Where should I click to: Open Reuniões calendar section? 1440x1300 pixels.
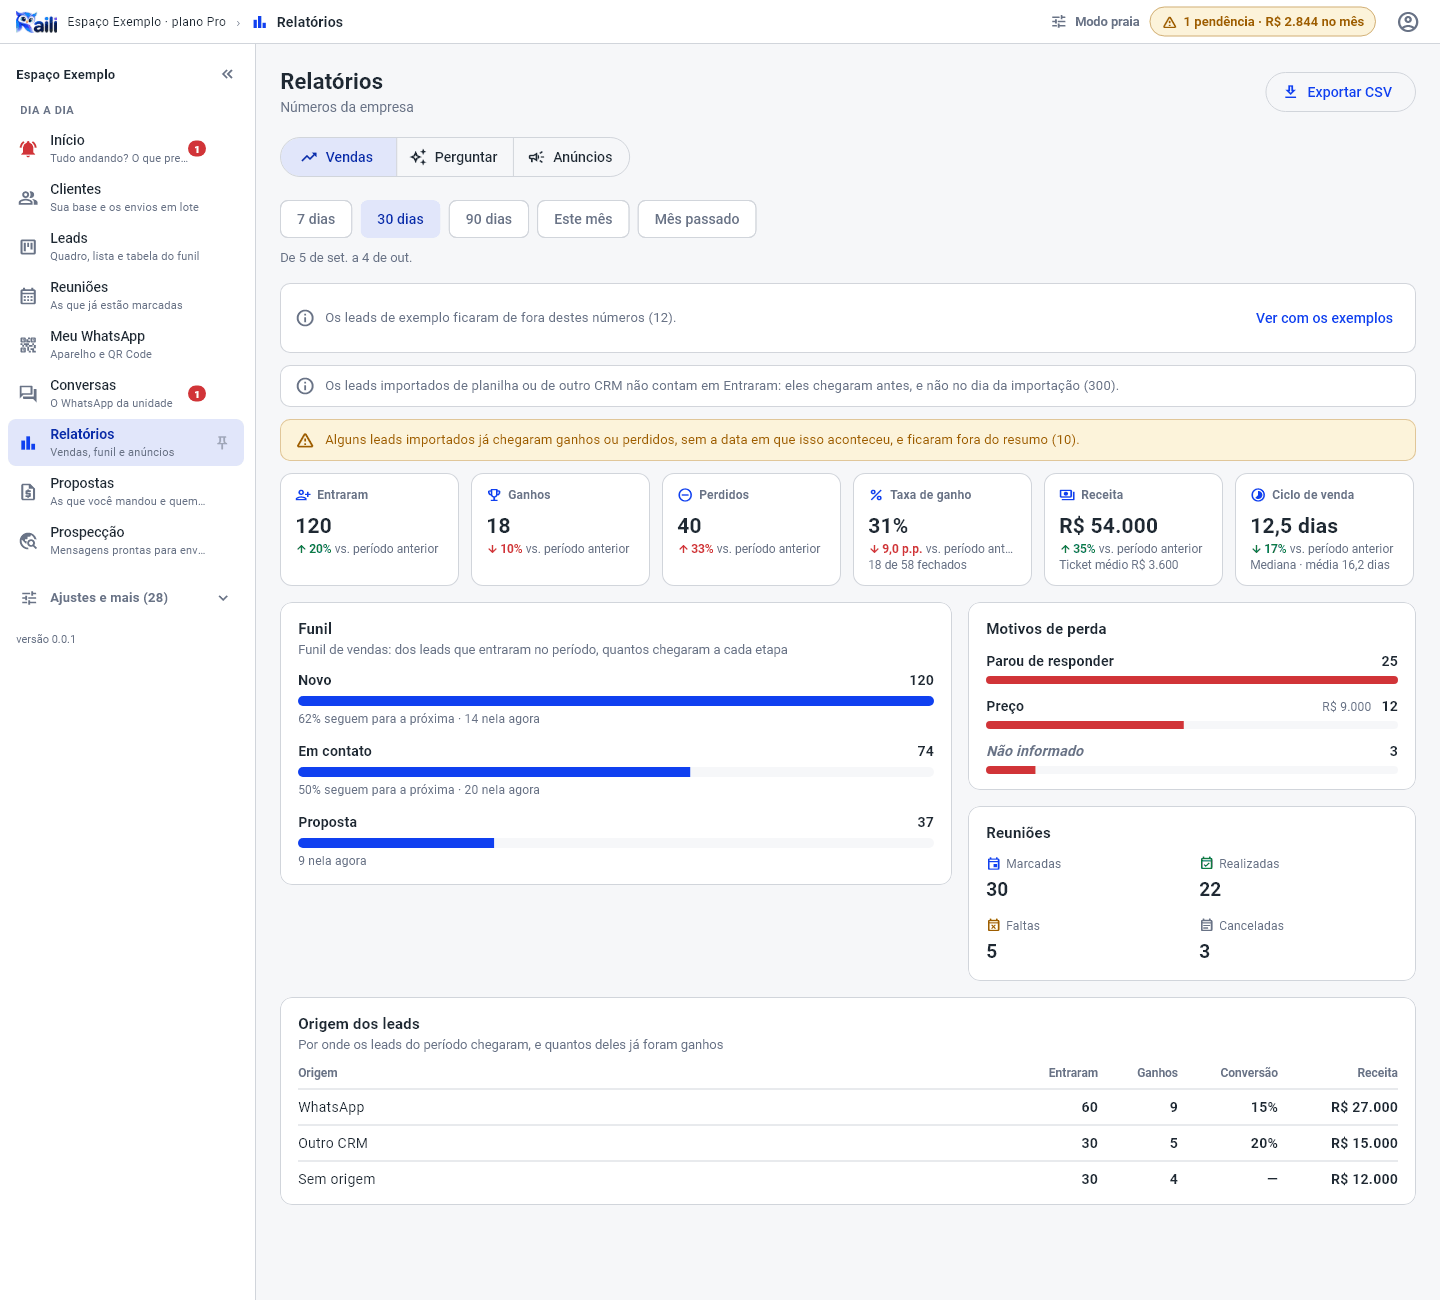click(126, 295)
